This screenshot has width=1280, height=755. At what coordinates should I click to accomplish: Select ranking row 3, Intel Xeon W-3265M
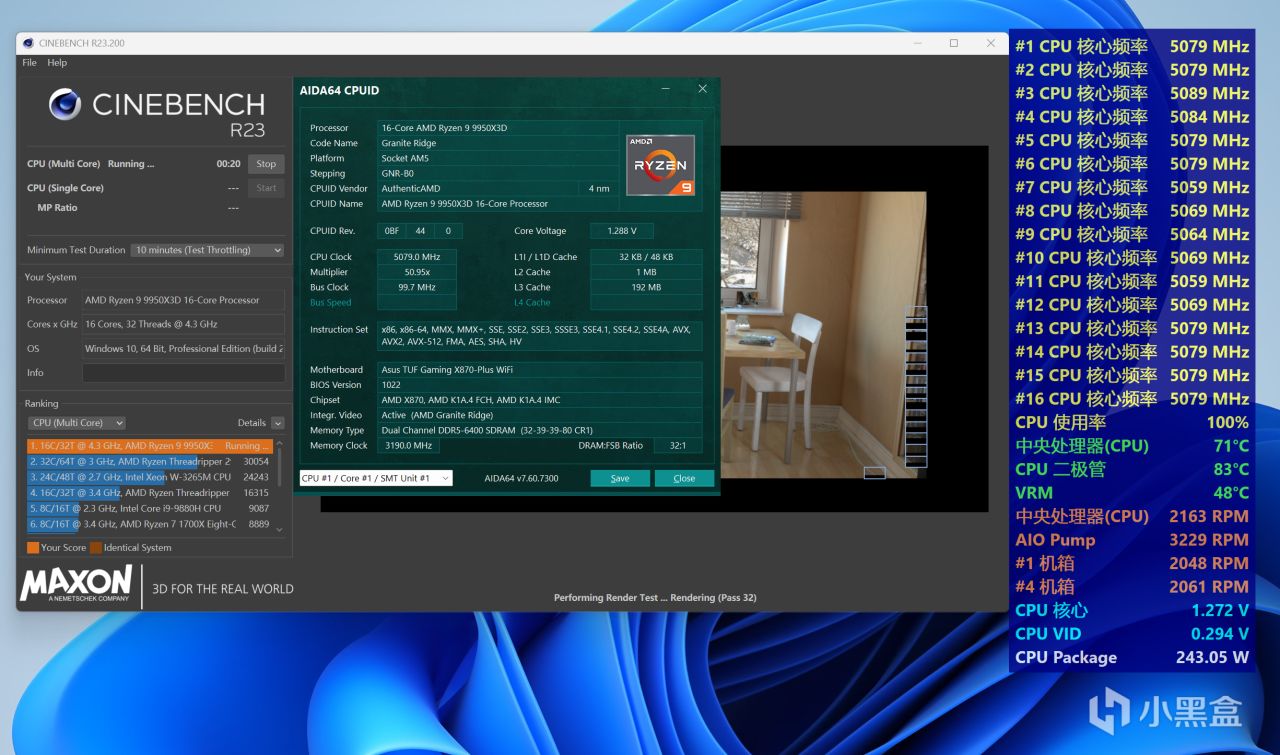150,477
